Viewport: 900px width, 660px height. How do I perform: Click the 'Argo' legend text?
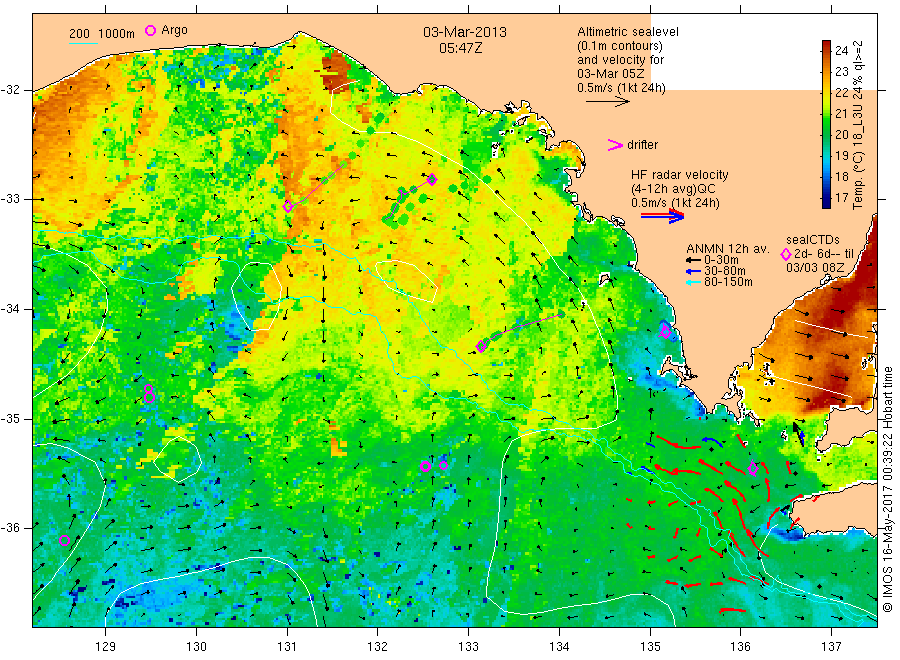(x=174, y=30)
